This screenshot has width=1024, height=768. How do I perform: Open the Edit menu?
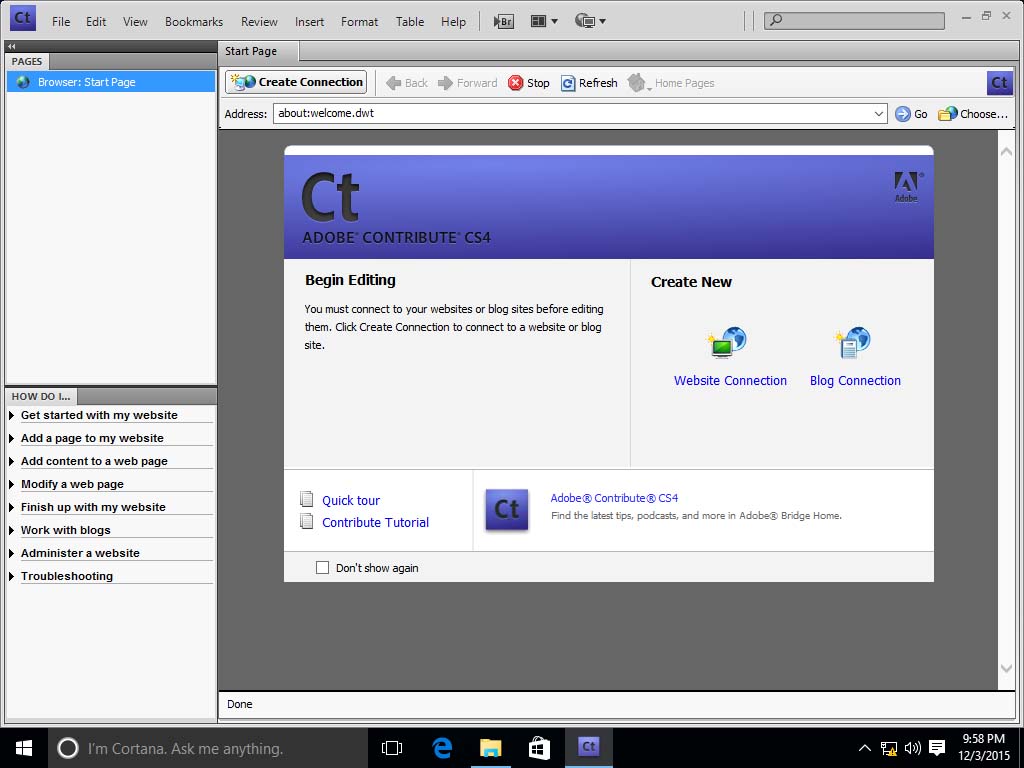point(96,22)
